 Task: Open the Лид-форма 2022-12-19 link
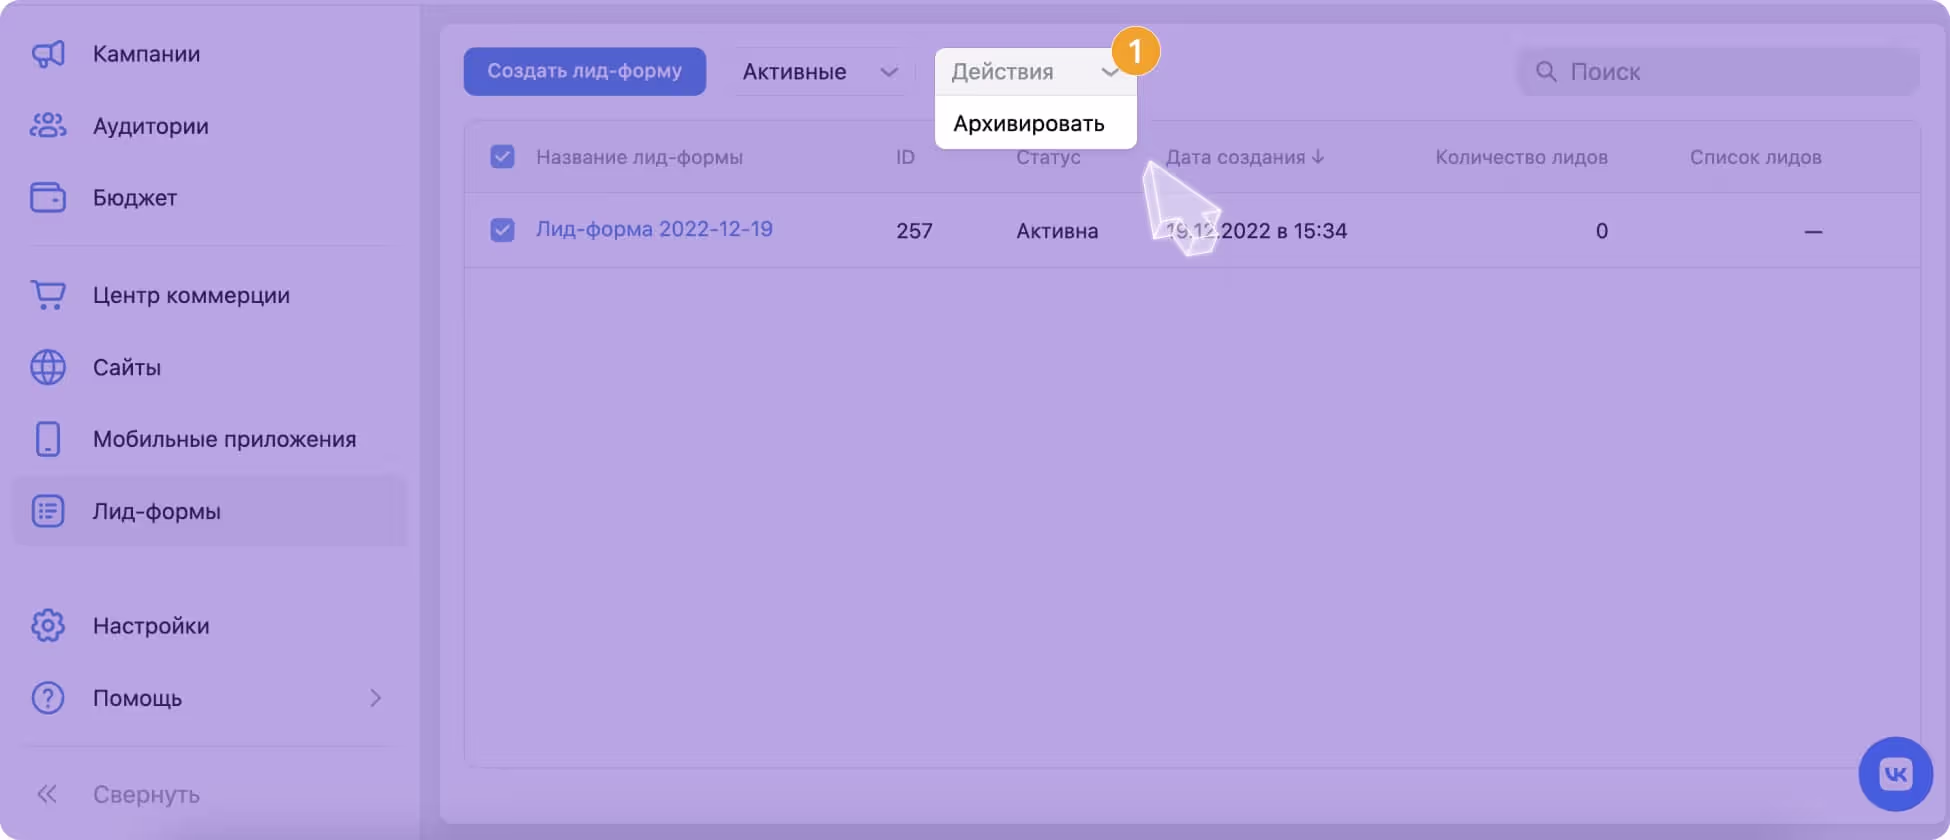click(654, 229)
